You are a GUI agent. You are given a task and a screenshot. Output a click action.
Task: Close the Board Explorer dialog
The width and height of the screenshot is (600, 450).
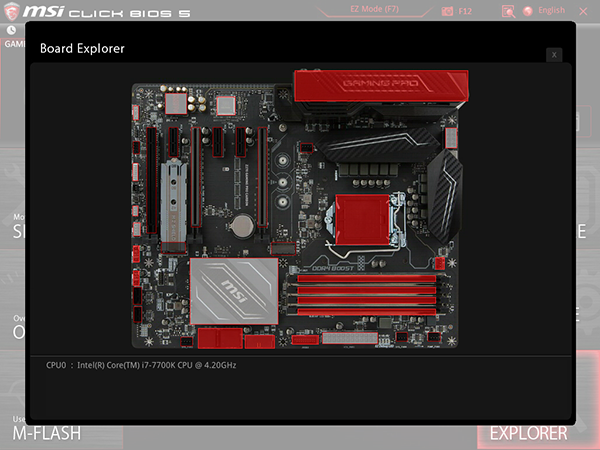click(554, 55)
